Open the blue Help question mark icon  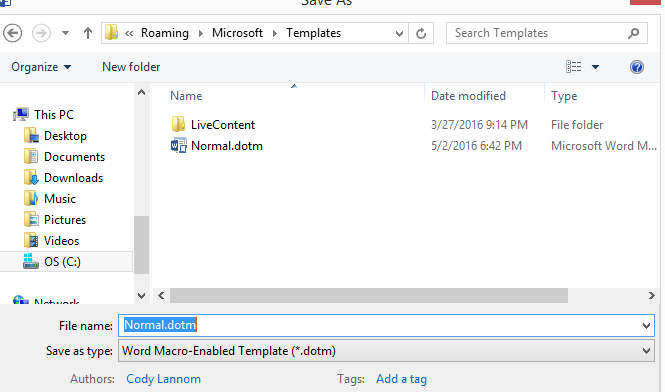(x=637, y=67)
